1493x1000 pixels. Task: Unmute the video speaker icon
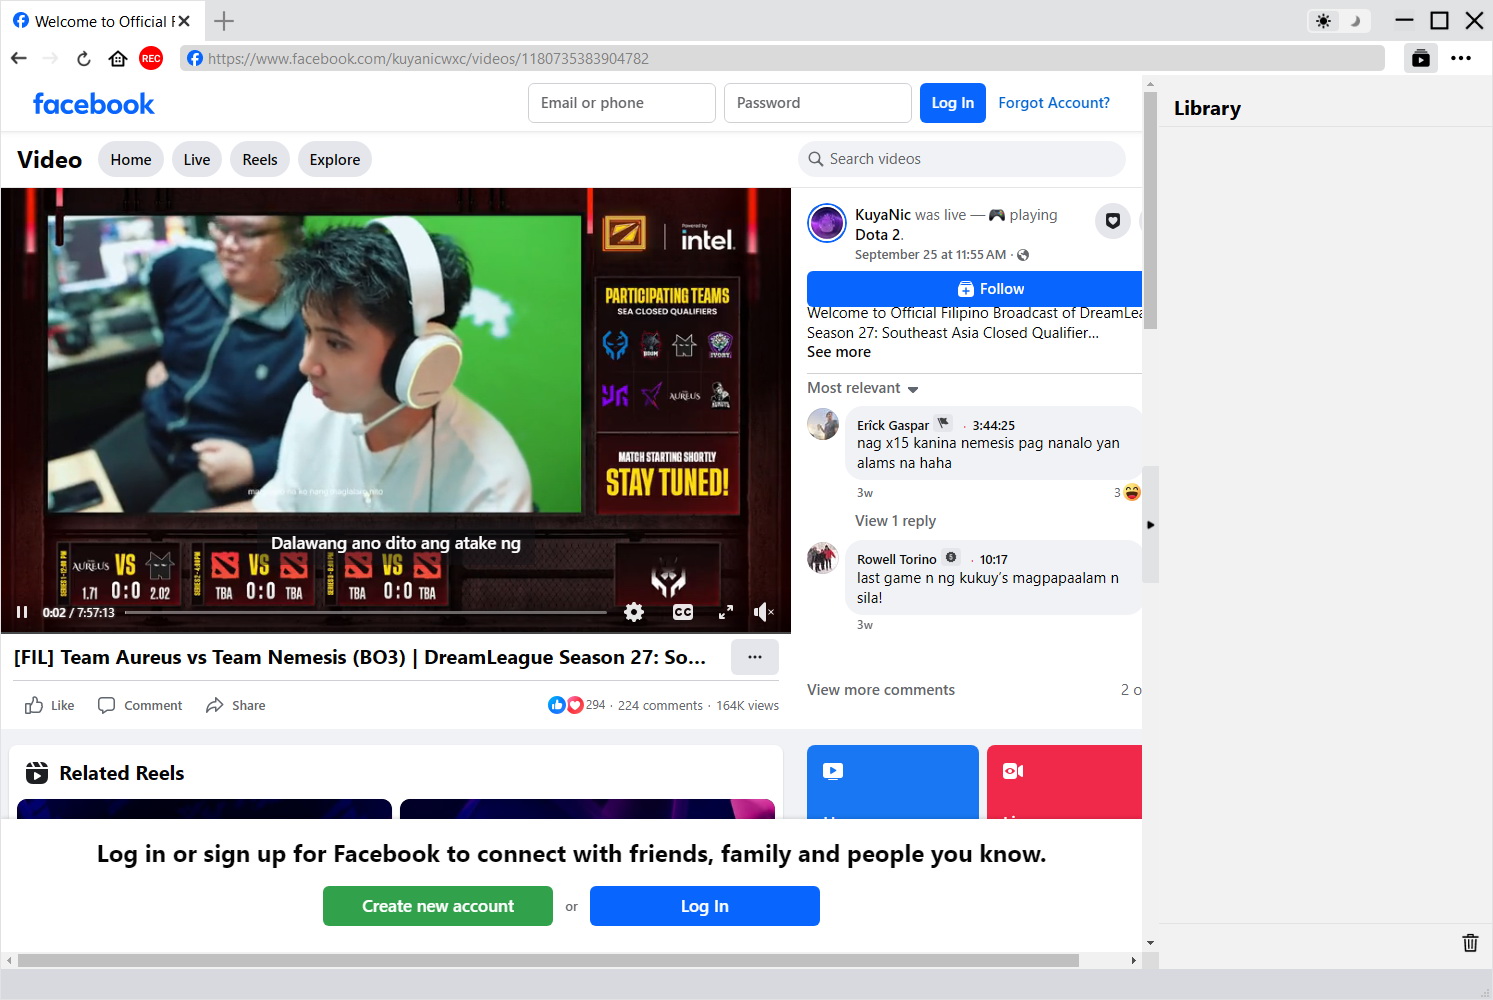[764, 612]
